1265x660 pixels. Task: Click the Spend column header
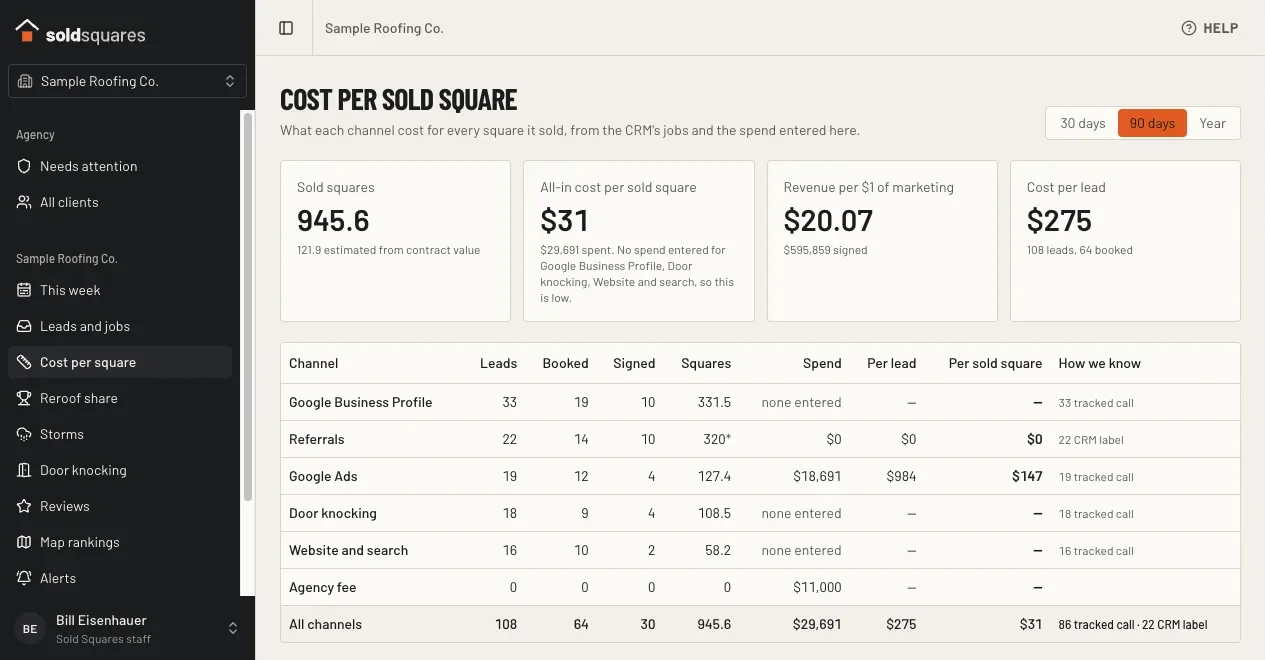[822, 363]
